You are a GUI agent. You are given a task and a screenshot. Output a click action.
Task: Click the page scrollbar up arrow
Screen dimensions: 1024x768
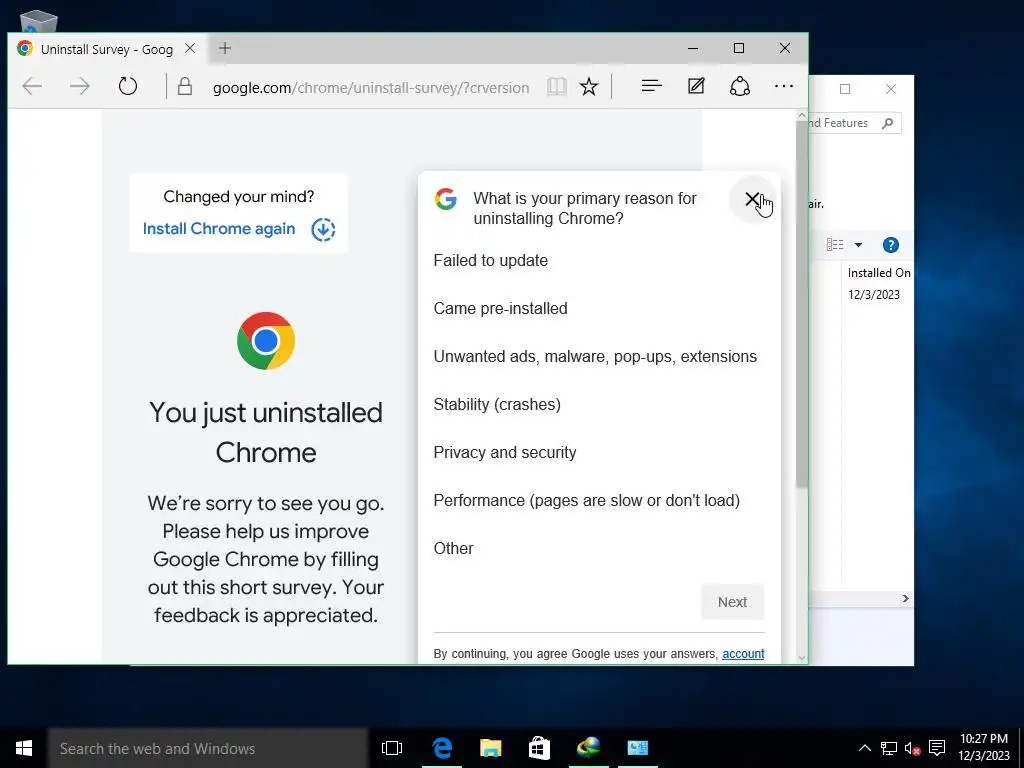(x=802, y=116)
